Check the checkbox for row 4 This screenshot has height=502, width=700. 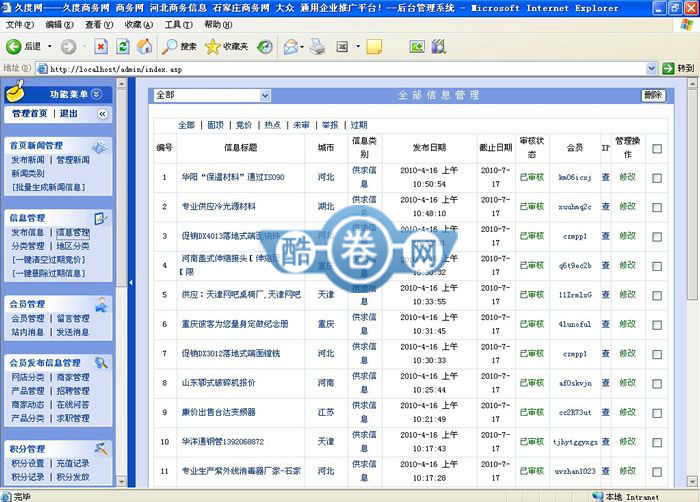tap(657, 266)
